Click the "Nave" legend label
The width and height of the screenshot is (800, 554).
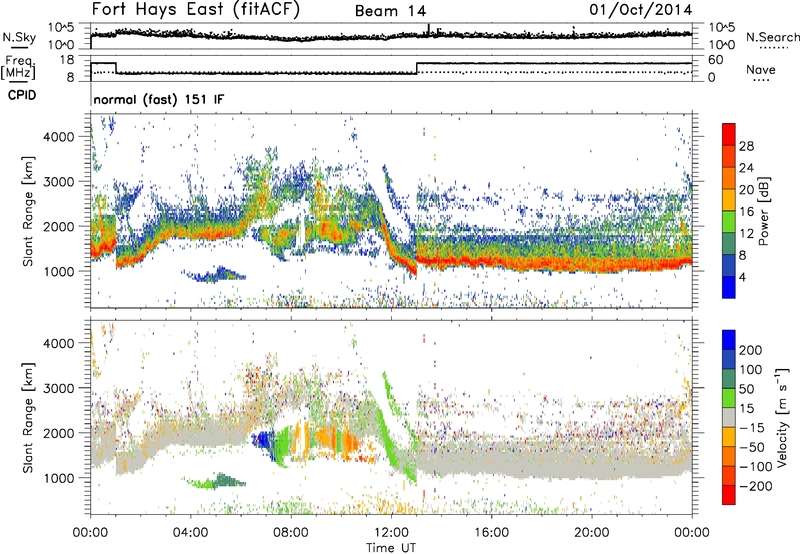[x=761, y=69]
